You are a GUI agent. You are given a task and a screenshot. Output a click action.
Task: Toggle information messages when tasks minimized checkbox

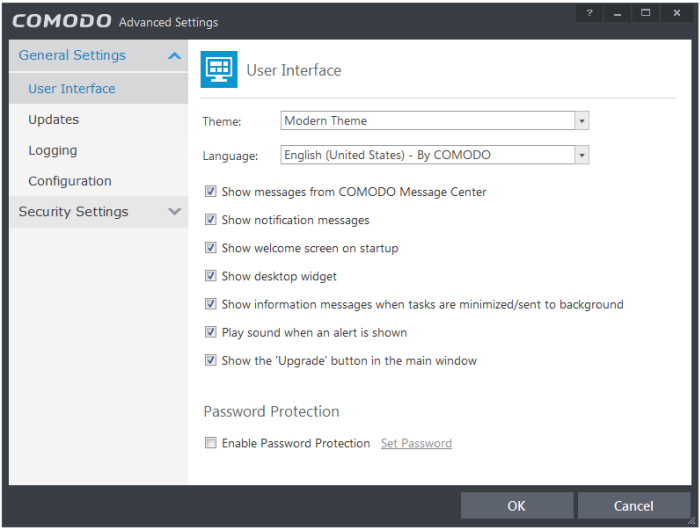pos(211,304)
